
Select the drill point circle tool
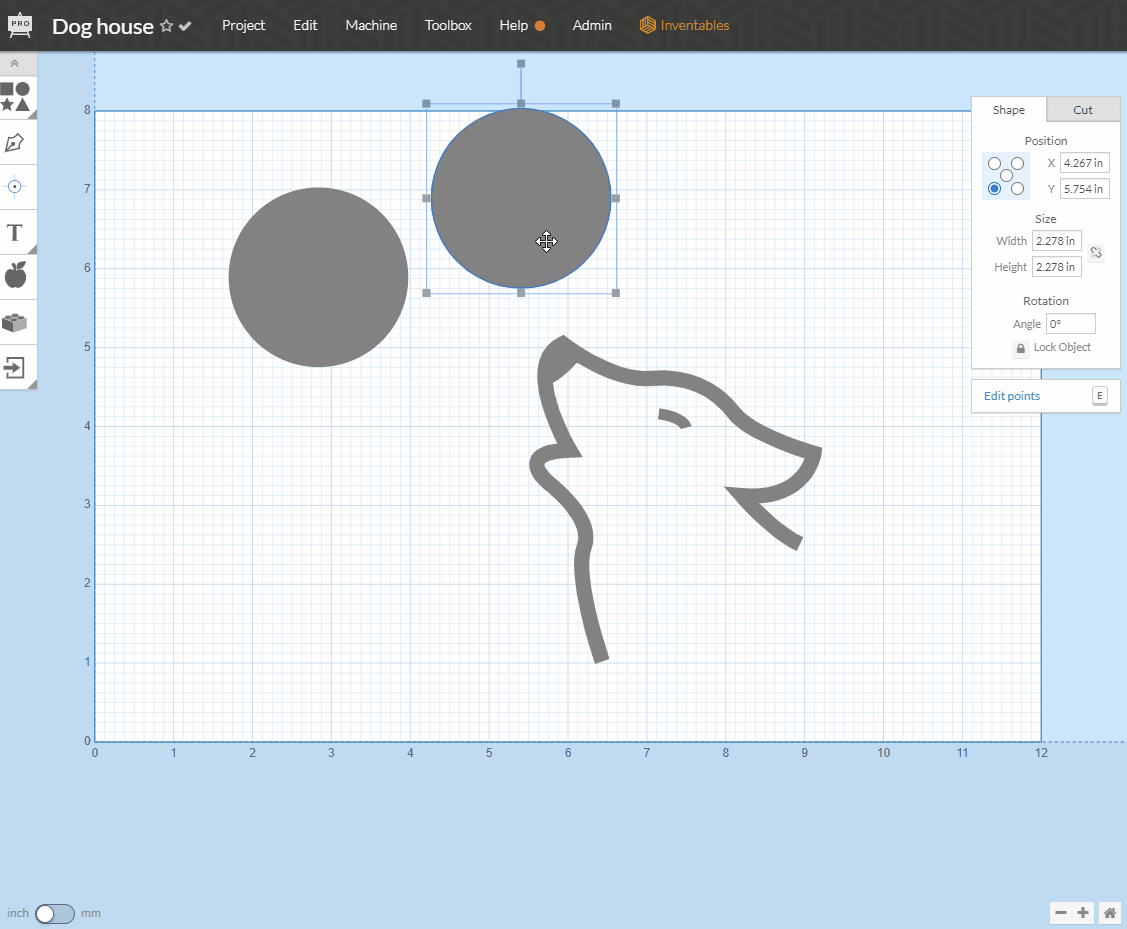15,187
